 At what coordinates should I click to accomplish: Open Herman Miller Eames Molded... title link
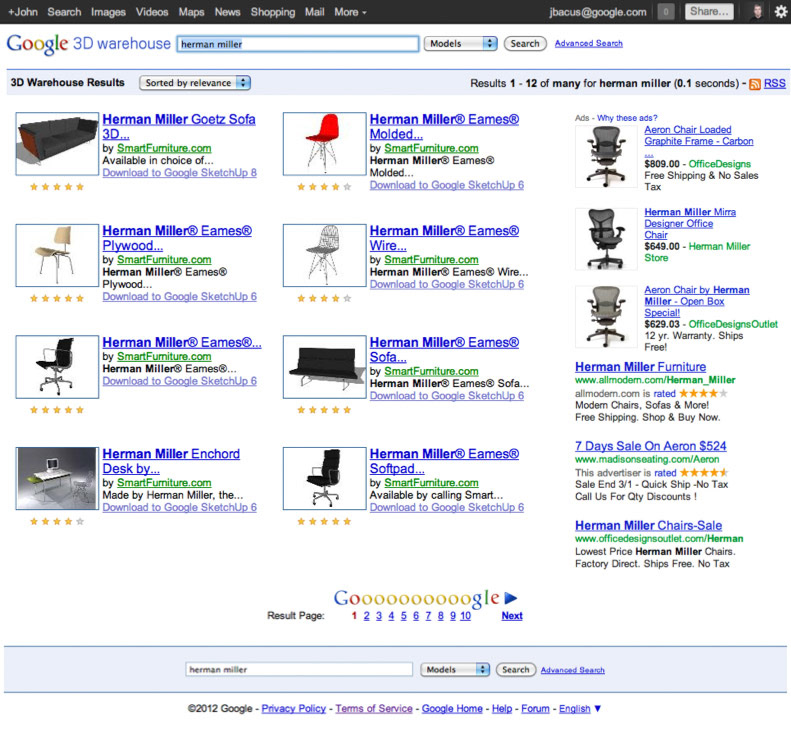pyautogui.click(x=444, y=127)
